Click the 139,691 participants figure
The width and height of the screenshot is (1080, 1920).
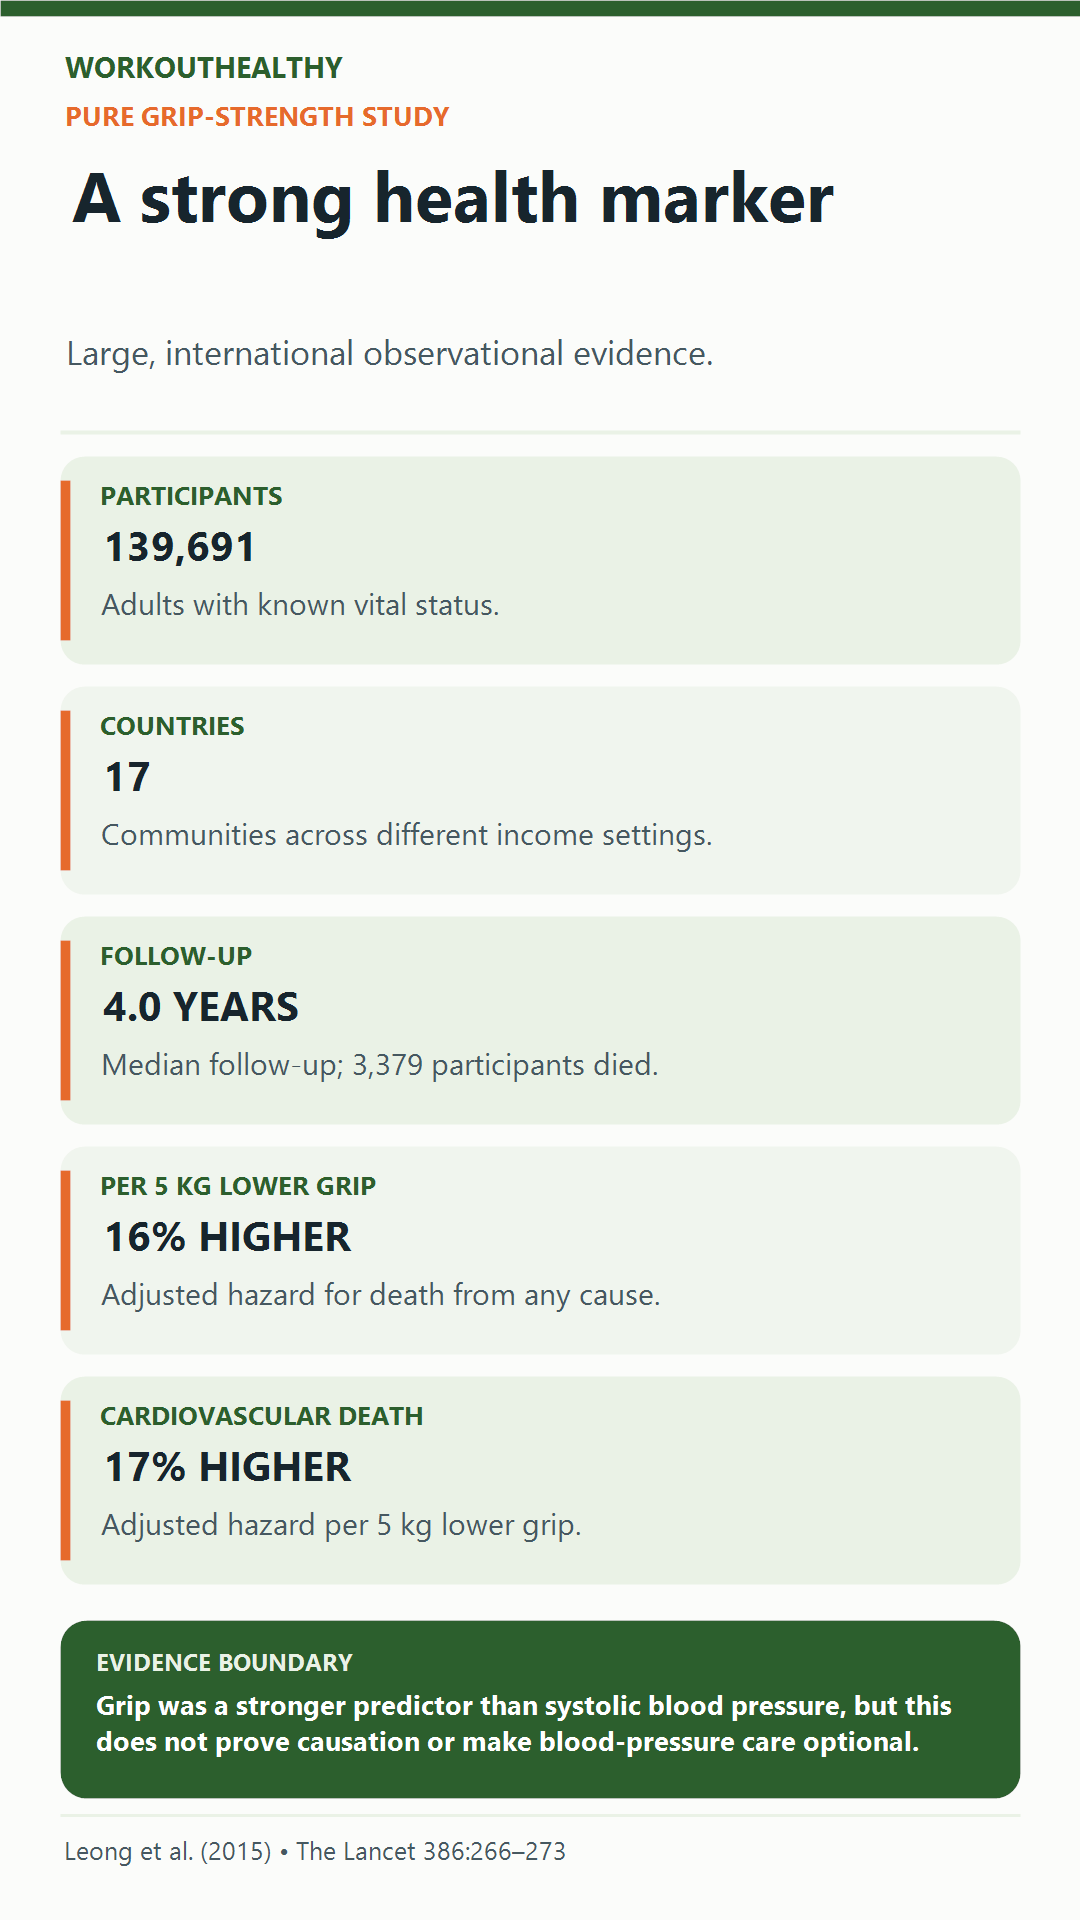coord(180,547)
